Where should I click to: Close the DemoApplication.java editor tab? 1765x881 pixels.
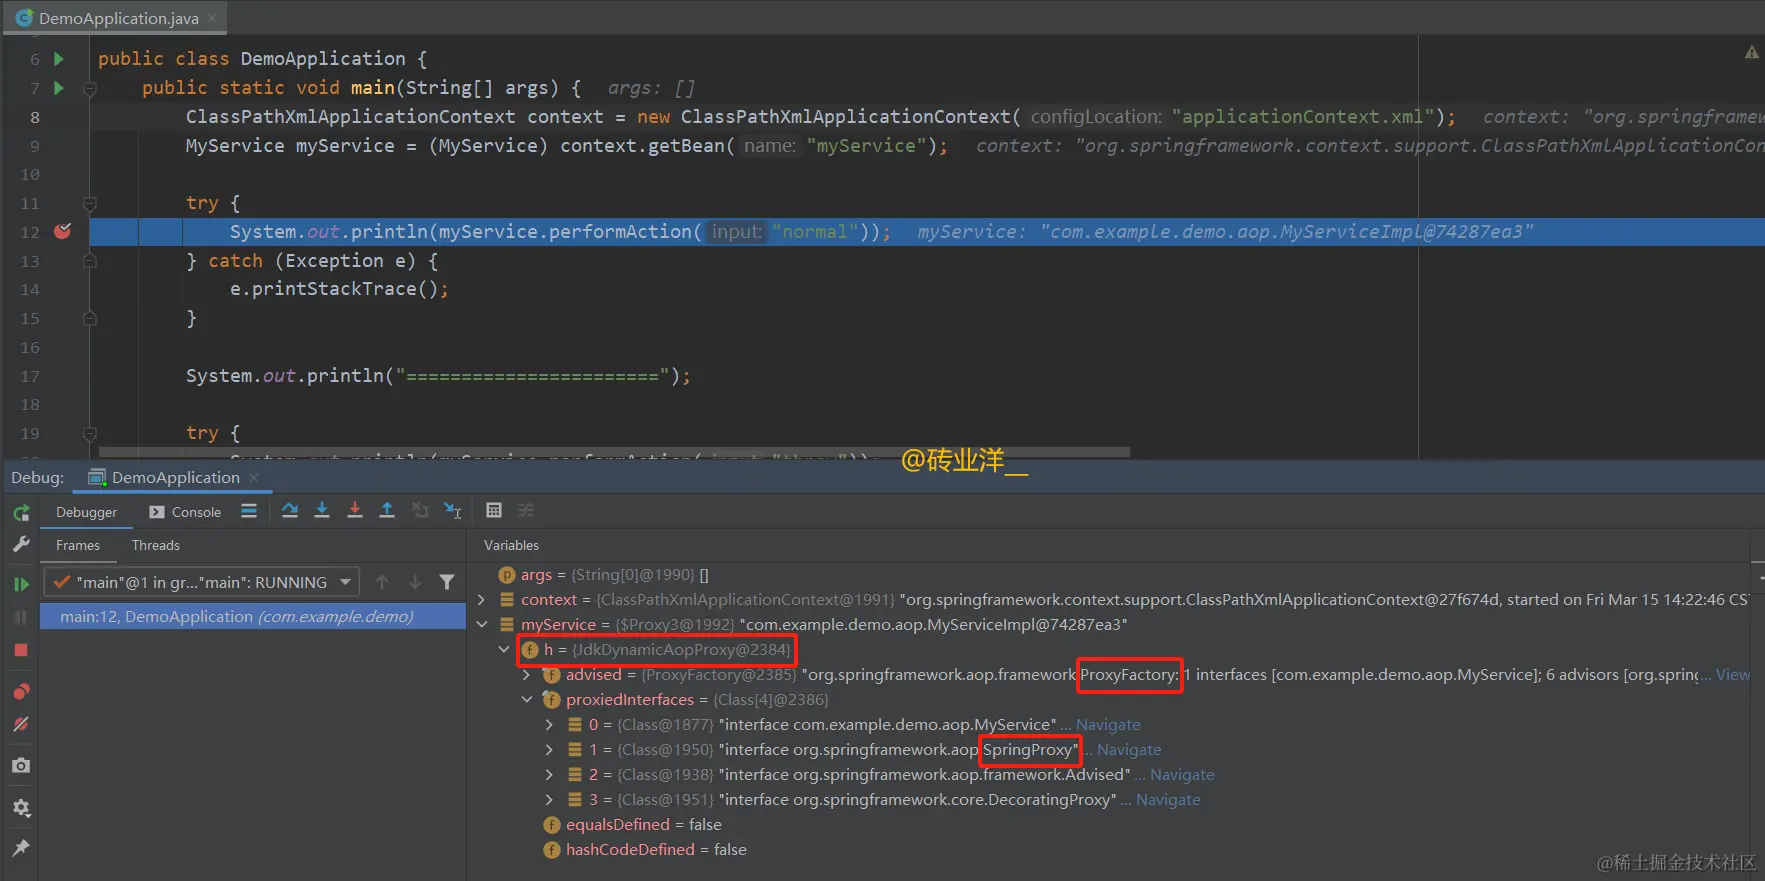pyautogui.click(x=212, y=19)
